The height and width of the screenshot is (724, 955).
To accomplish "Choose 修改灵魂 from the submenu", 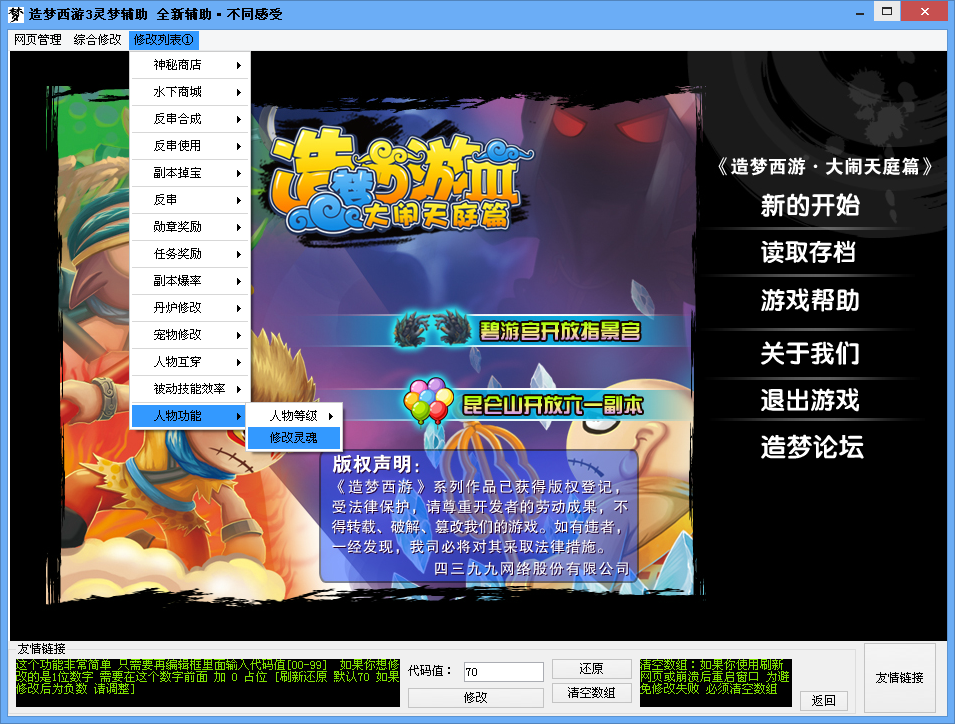I will coord(294,437).
